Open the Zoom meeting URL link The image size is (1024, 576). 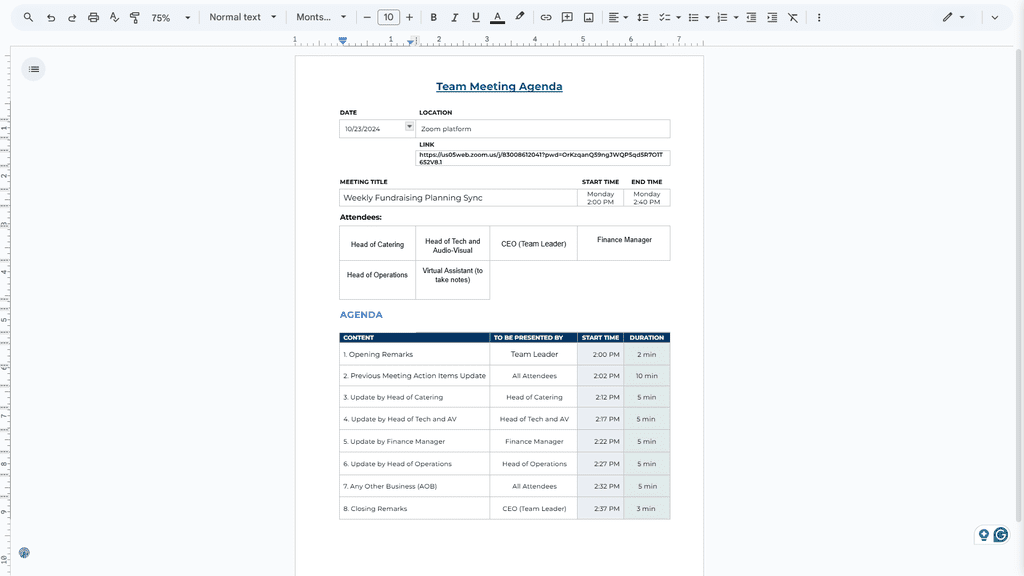tap(541, 158)
